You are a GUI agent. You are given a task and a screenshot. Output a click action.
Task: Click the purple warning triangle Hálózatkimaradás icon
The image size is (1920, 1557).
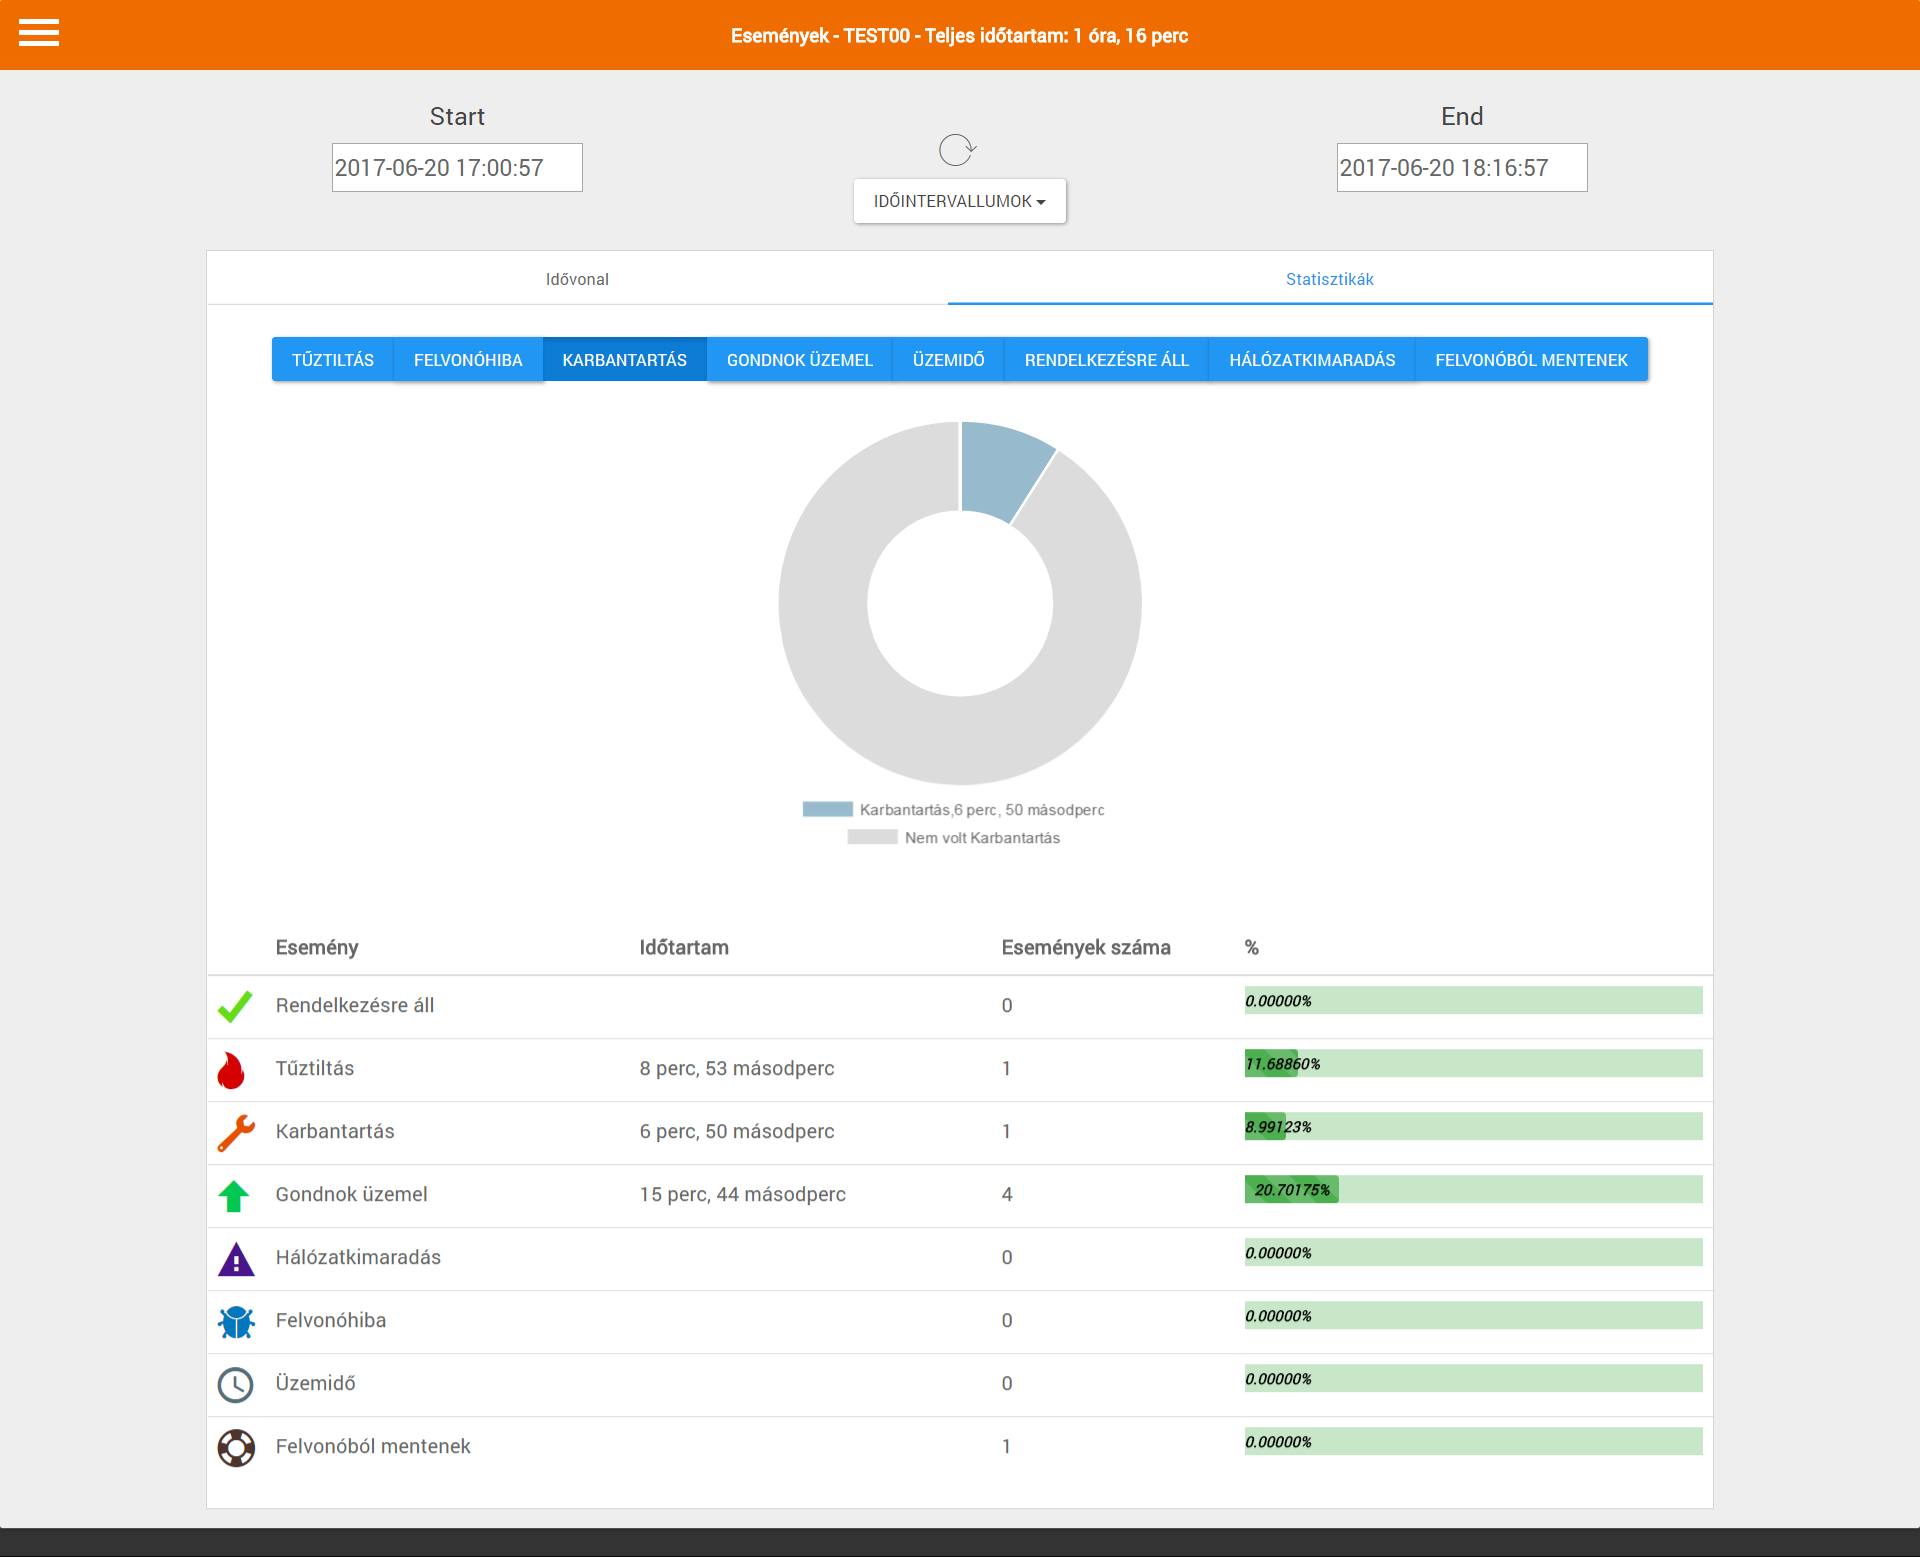(236, 1259)
